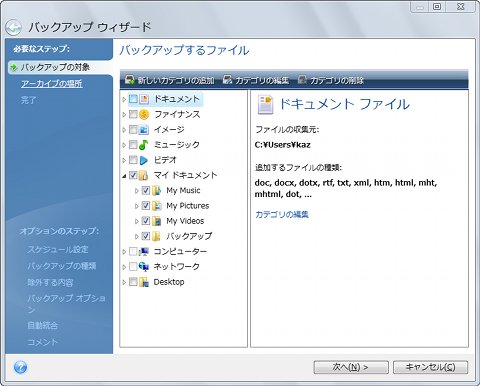
Task: Go to the アーカイブの場所 step
Action: click(52, 84)
